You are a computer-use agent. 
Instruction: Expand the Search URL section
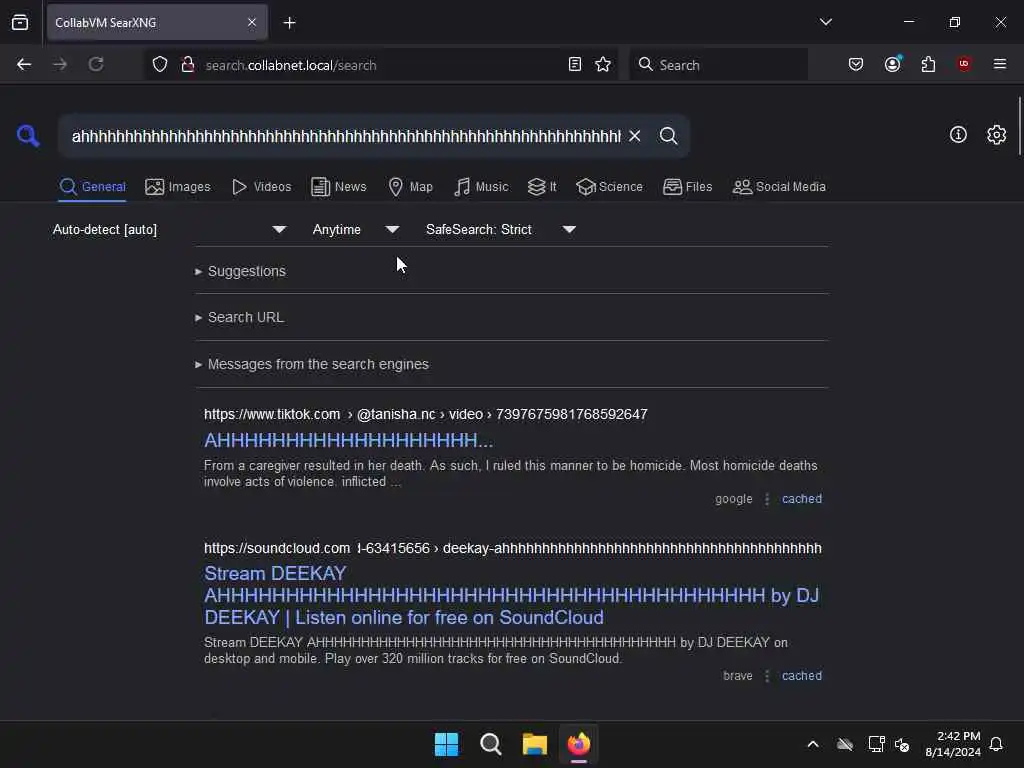click(240, 317)
